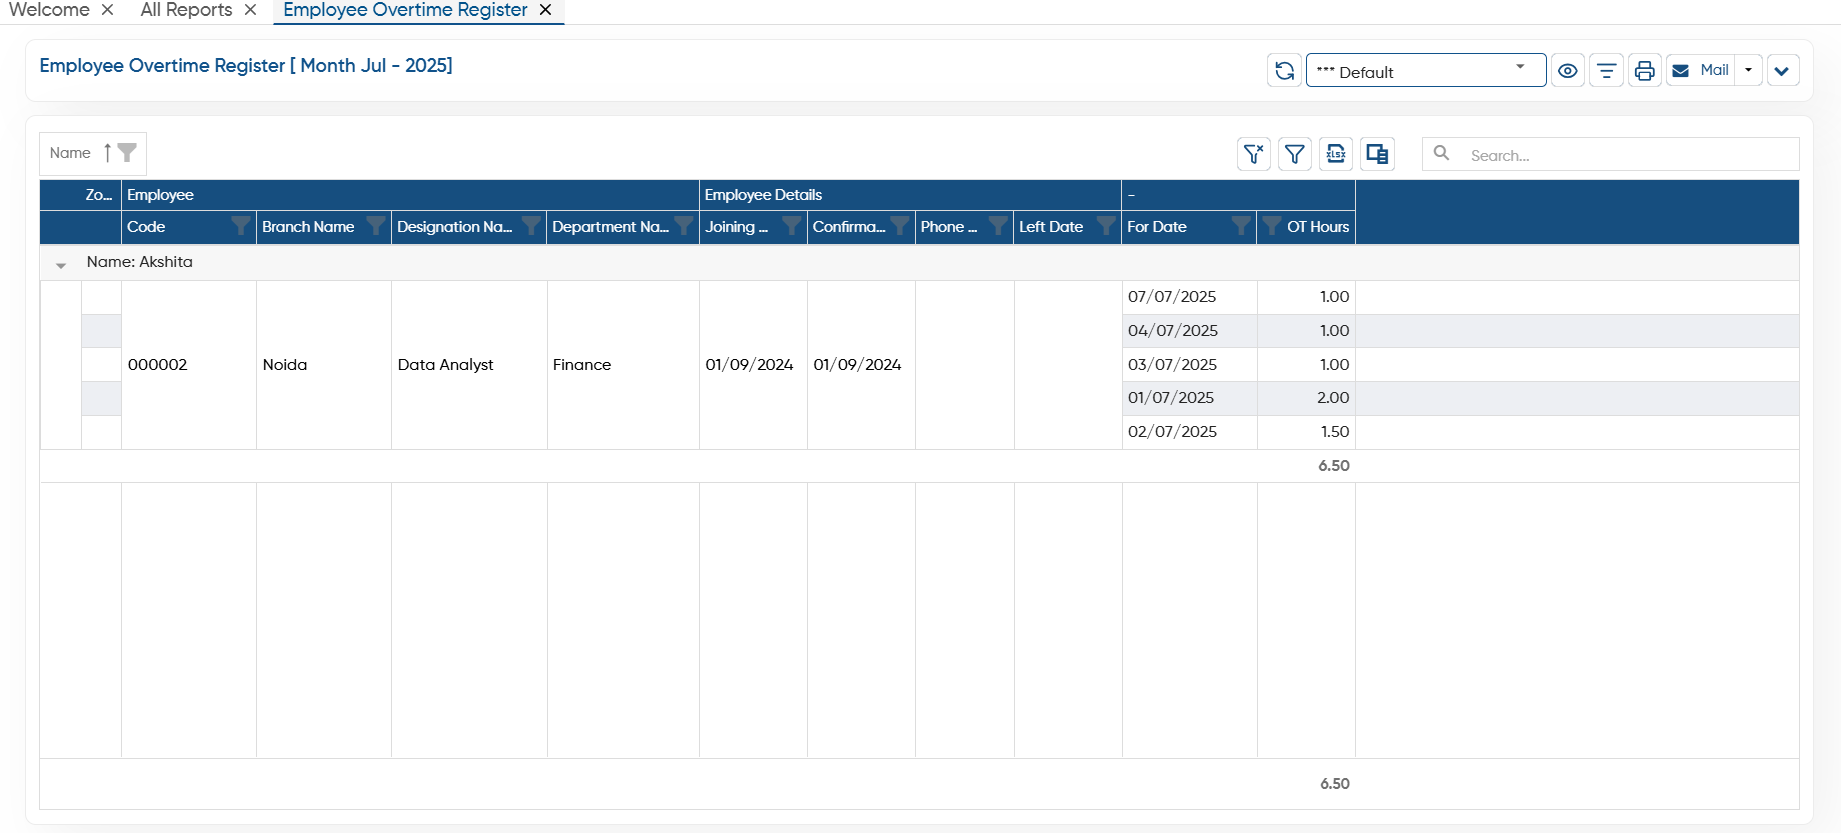Click the Employee Details band header
The height and width of the screenshot is (833, 1841).
[x=910, y=195]
